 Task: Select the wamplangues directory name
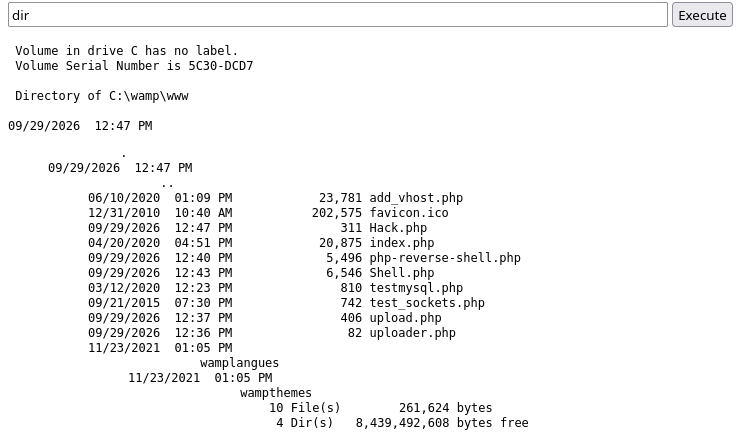[x=239, y=363]
